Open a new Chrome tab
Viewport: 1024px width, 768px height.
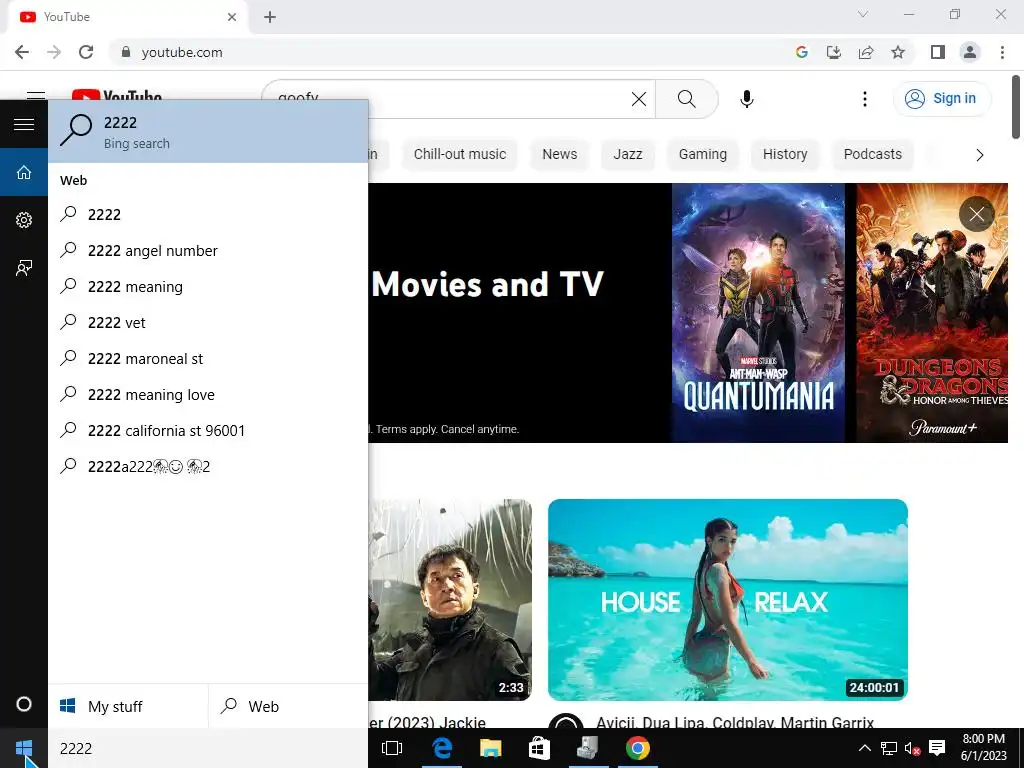click(x=270, y=17)
